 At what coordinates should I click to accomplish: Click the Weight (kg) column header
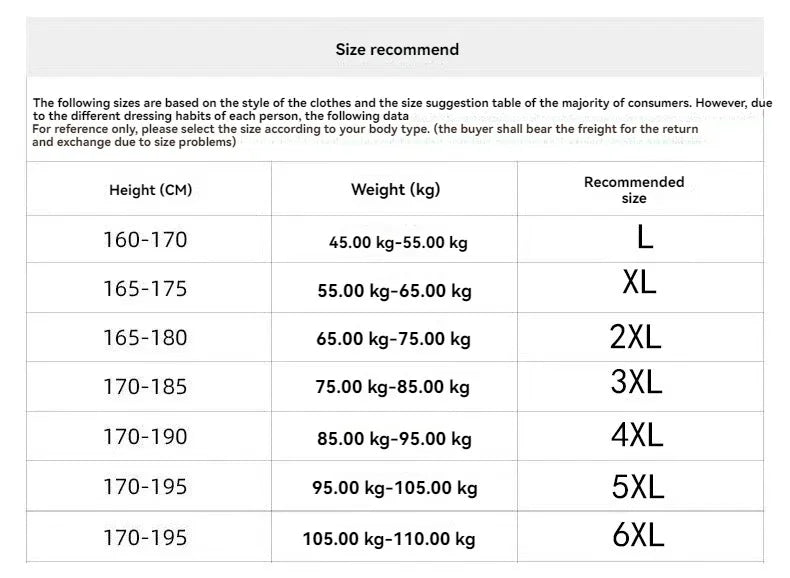pos(395,189)
